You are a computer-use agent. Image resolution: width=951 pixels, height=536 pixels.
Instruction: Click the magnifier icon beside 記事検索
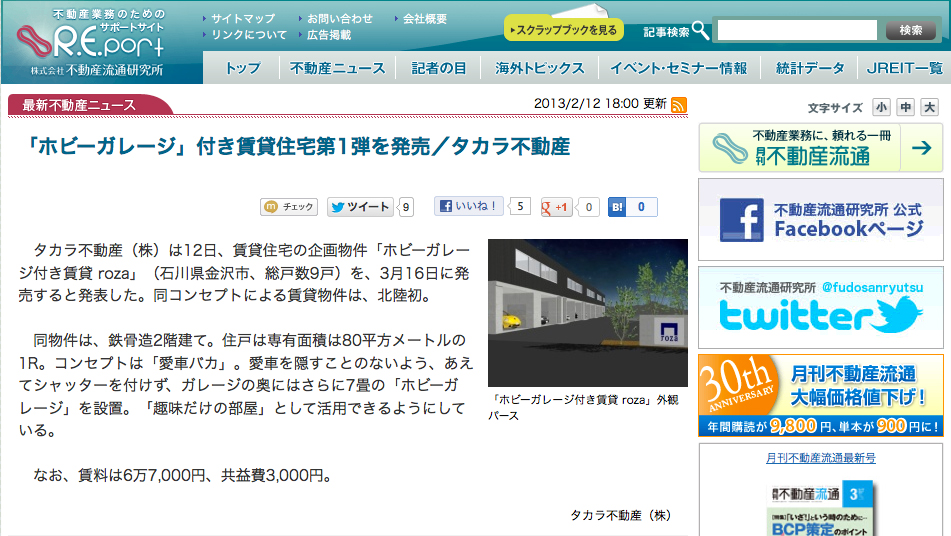[701, 30]
